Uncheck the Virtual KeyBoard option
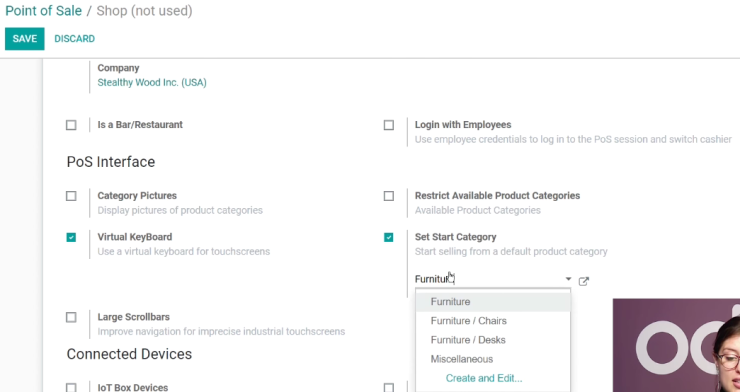Screen dimensions: 740x392 tap(71, 237)
